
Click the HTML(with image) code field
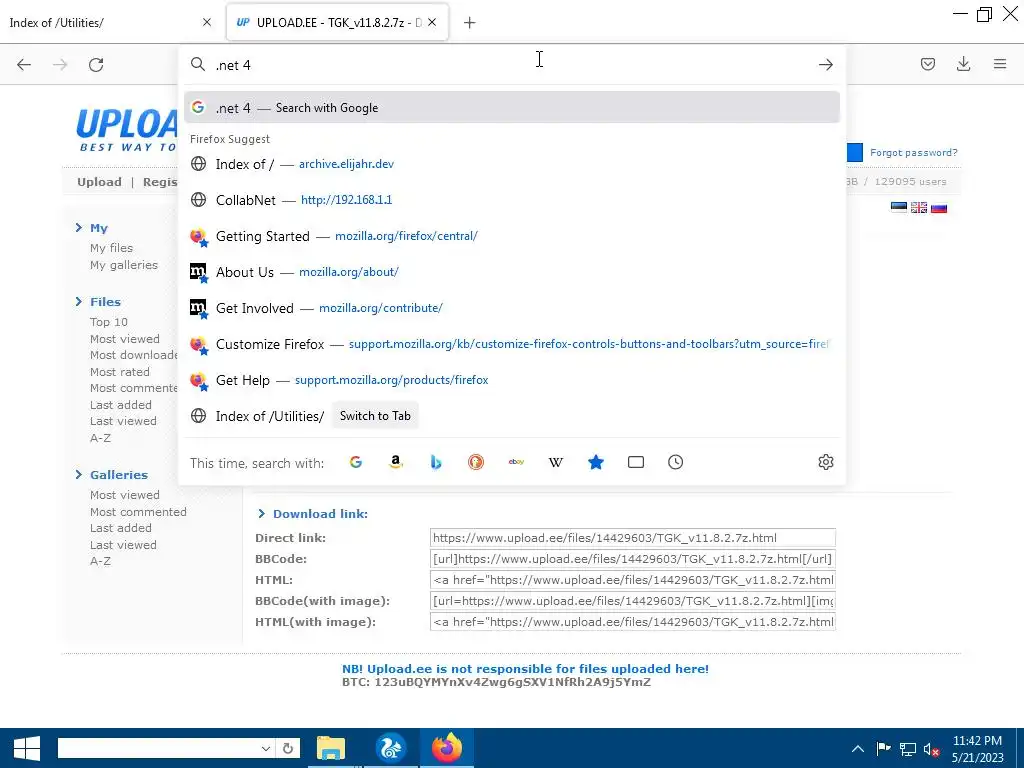coord(633,622)
